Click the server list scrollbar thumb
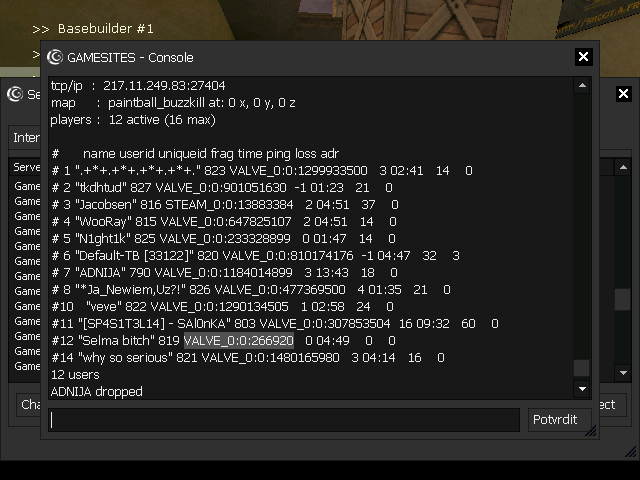640x480 pixels. coord(622,299)
